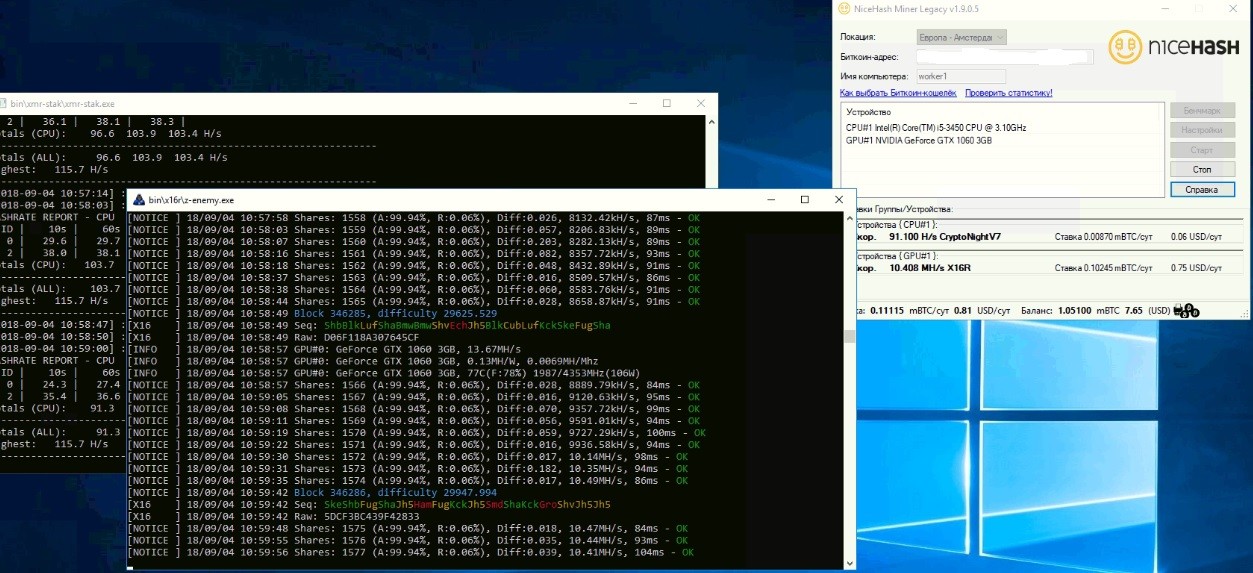Focus the Биткоин-адрес input field
This screenshot has height=573, width=1253.
pos(1004,57)
